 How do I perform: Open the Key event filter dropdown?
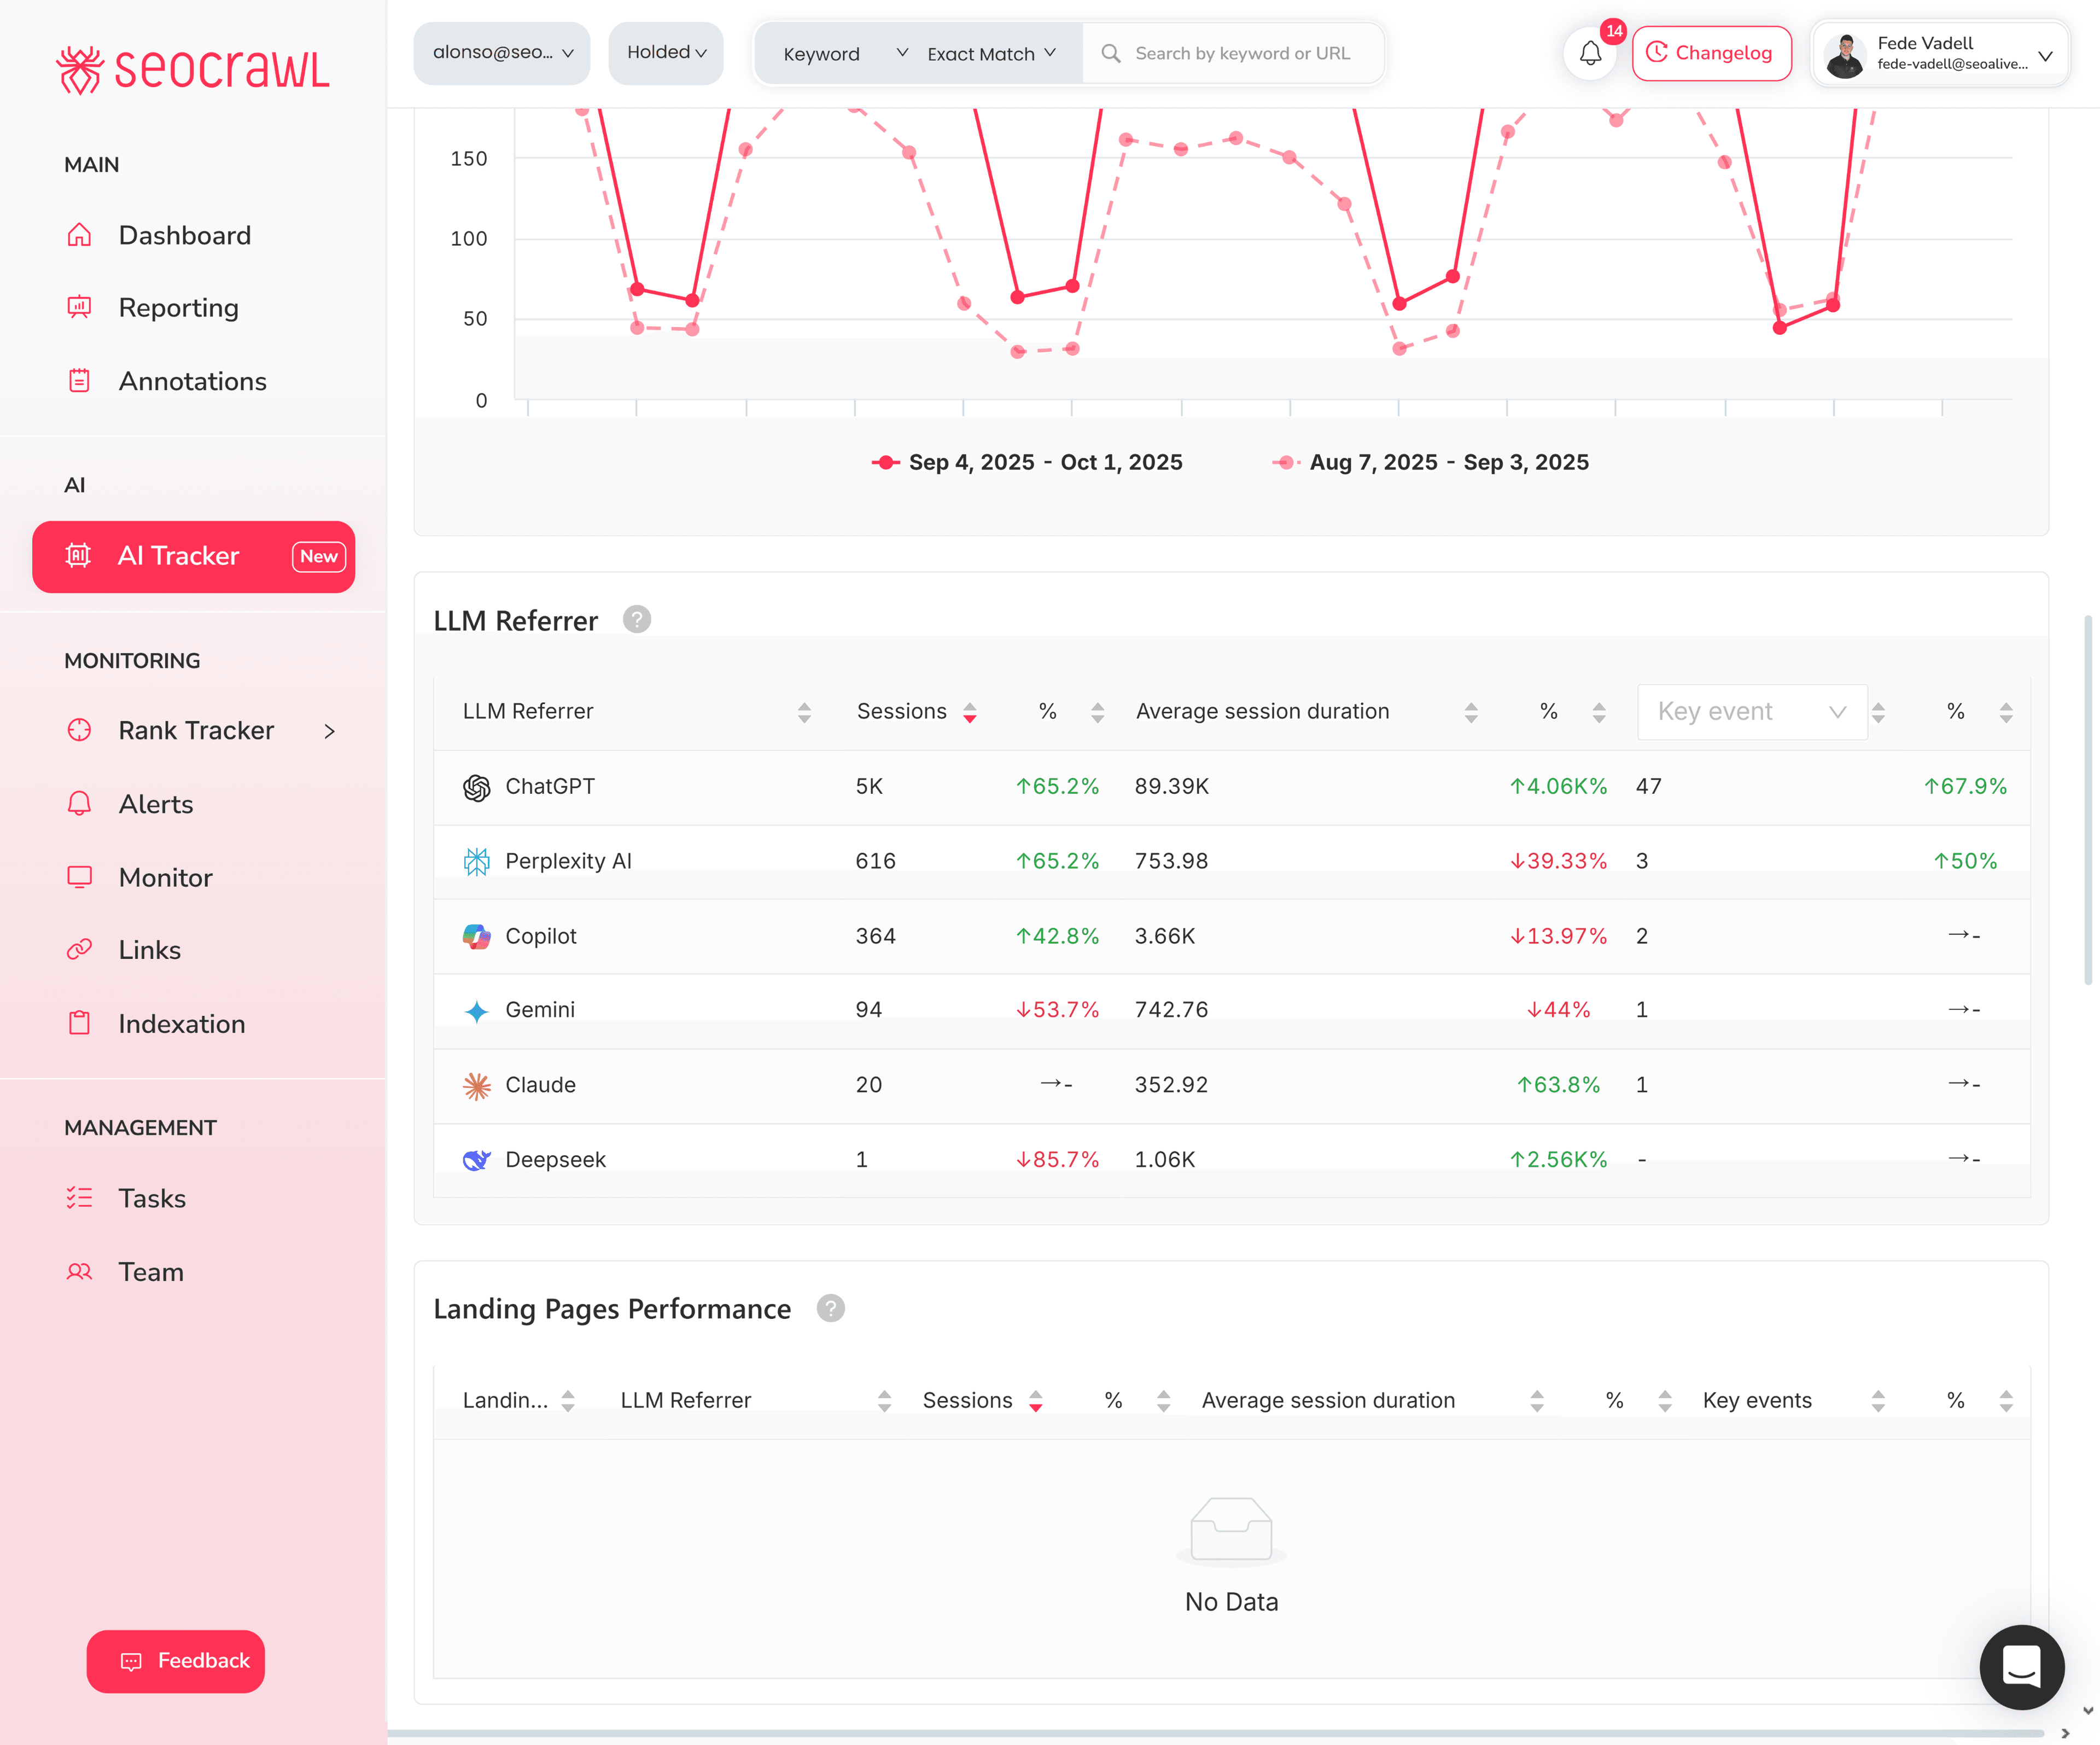[1751, 711]
